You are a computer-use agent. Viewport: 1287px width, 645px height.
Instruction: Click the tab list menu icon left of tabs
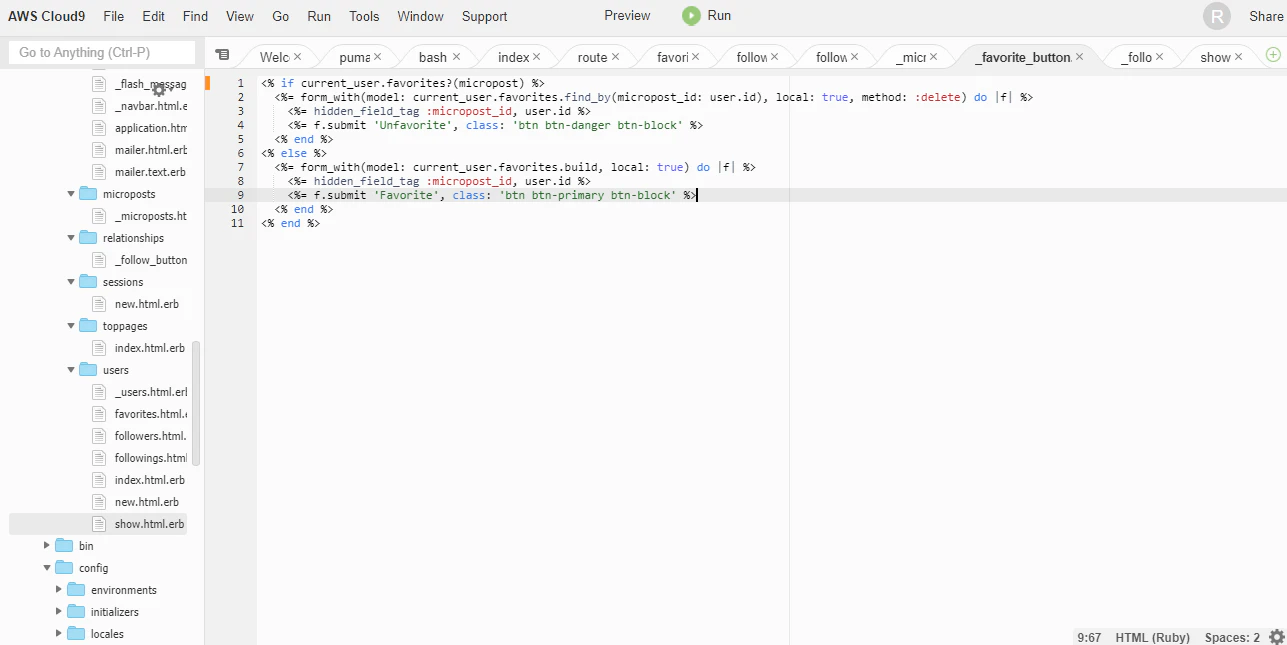click(x=222, y=54)
